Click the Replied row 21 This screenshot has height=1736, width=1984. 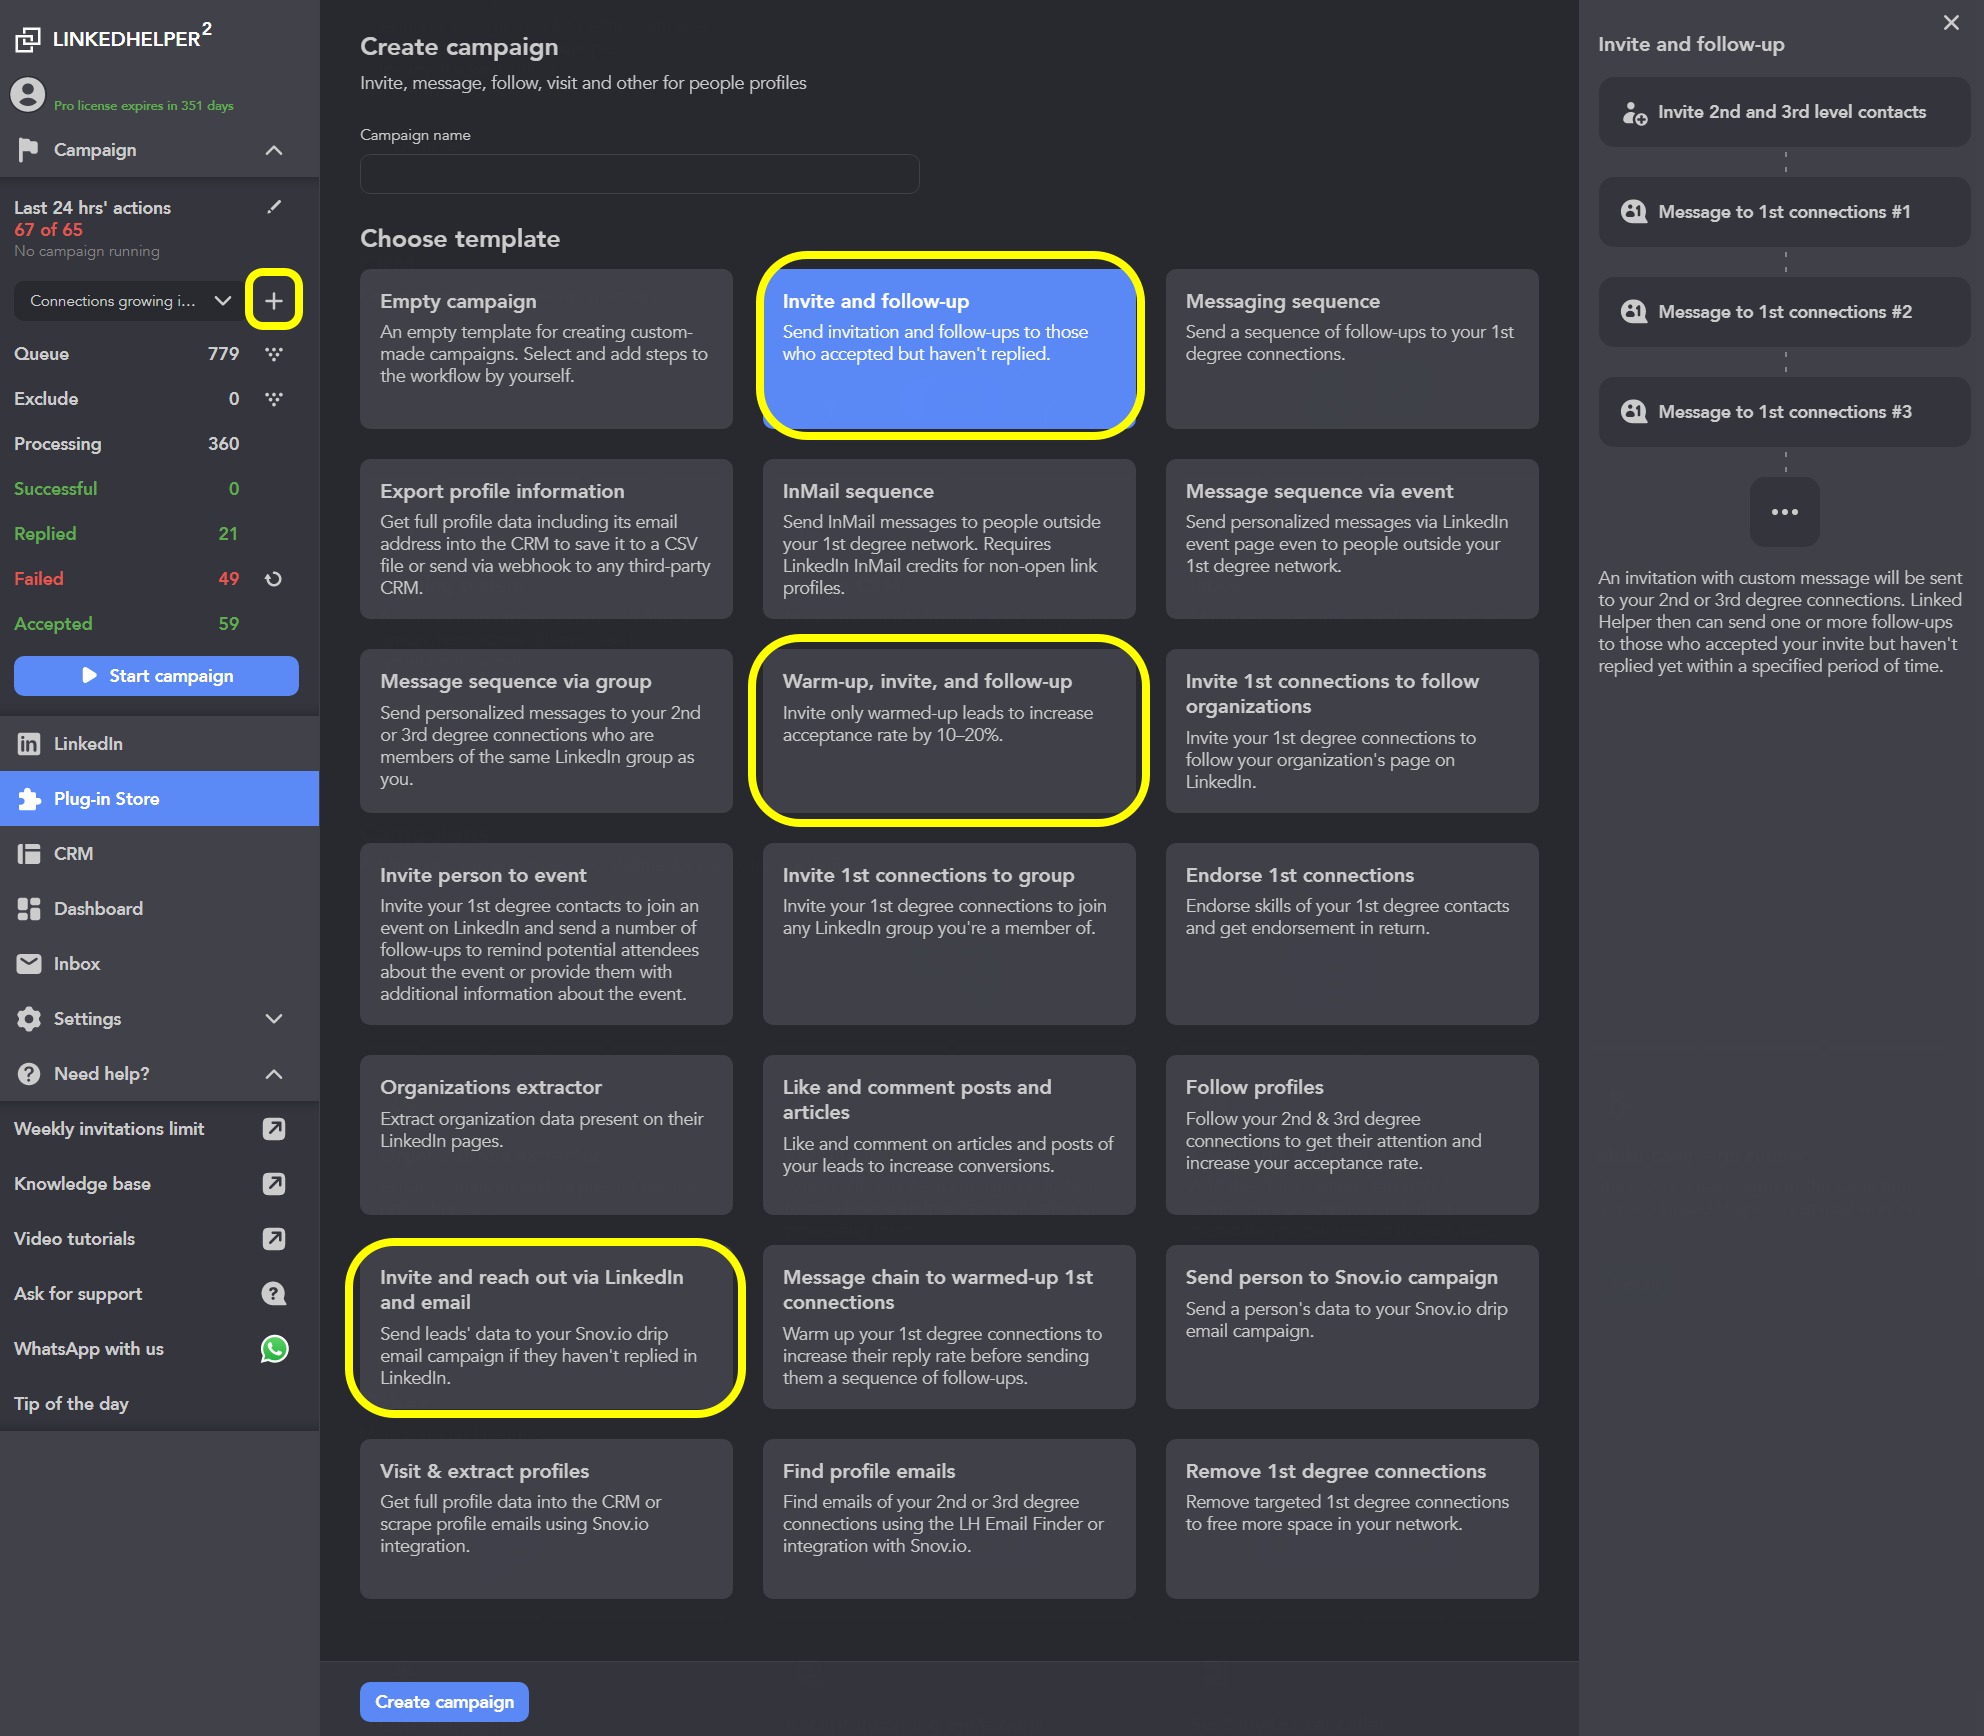coord(127,534)
